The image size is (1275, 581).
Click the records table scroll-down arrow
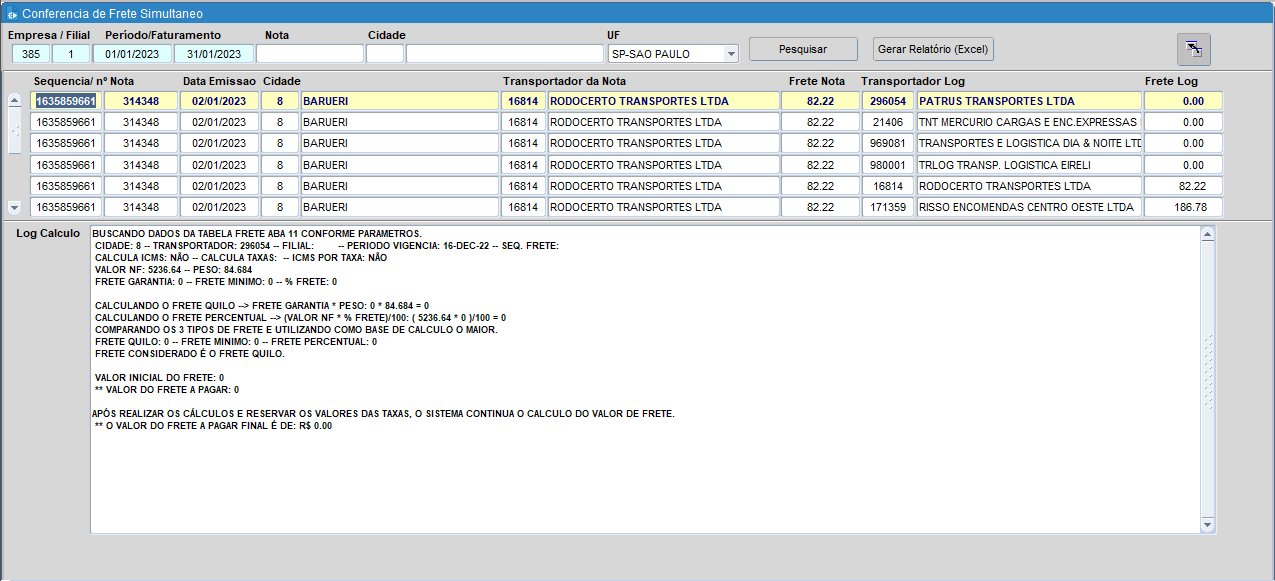[x=14, y=207]
